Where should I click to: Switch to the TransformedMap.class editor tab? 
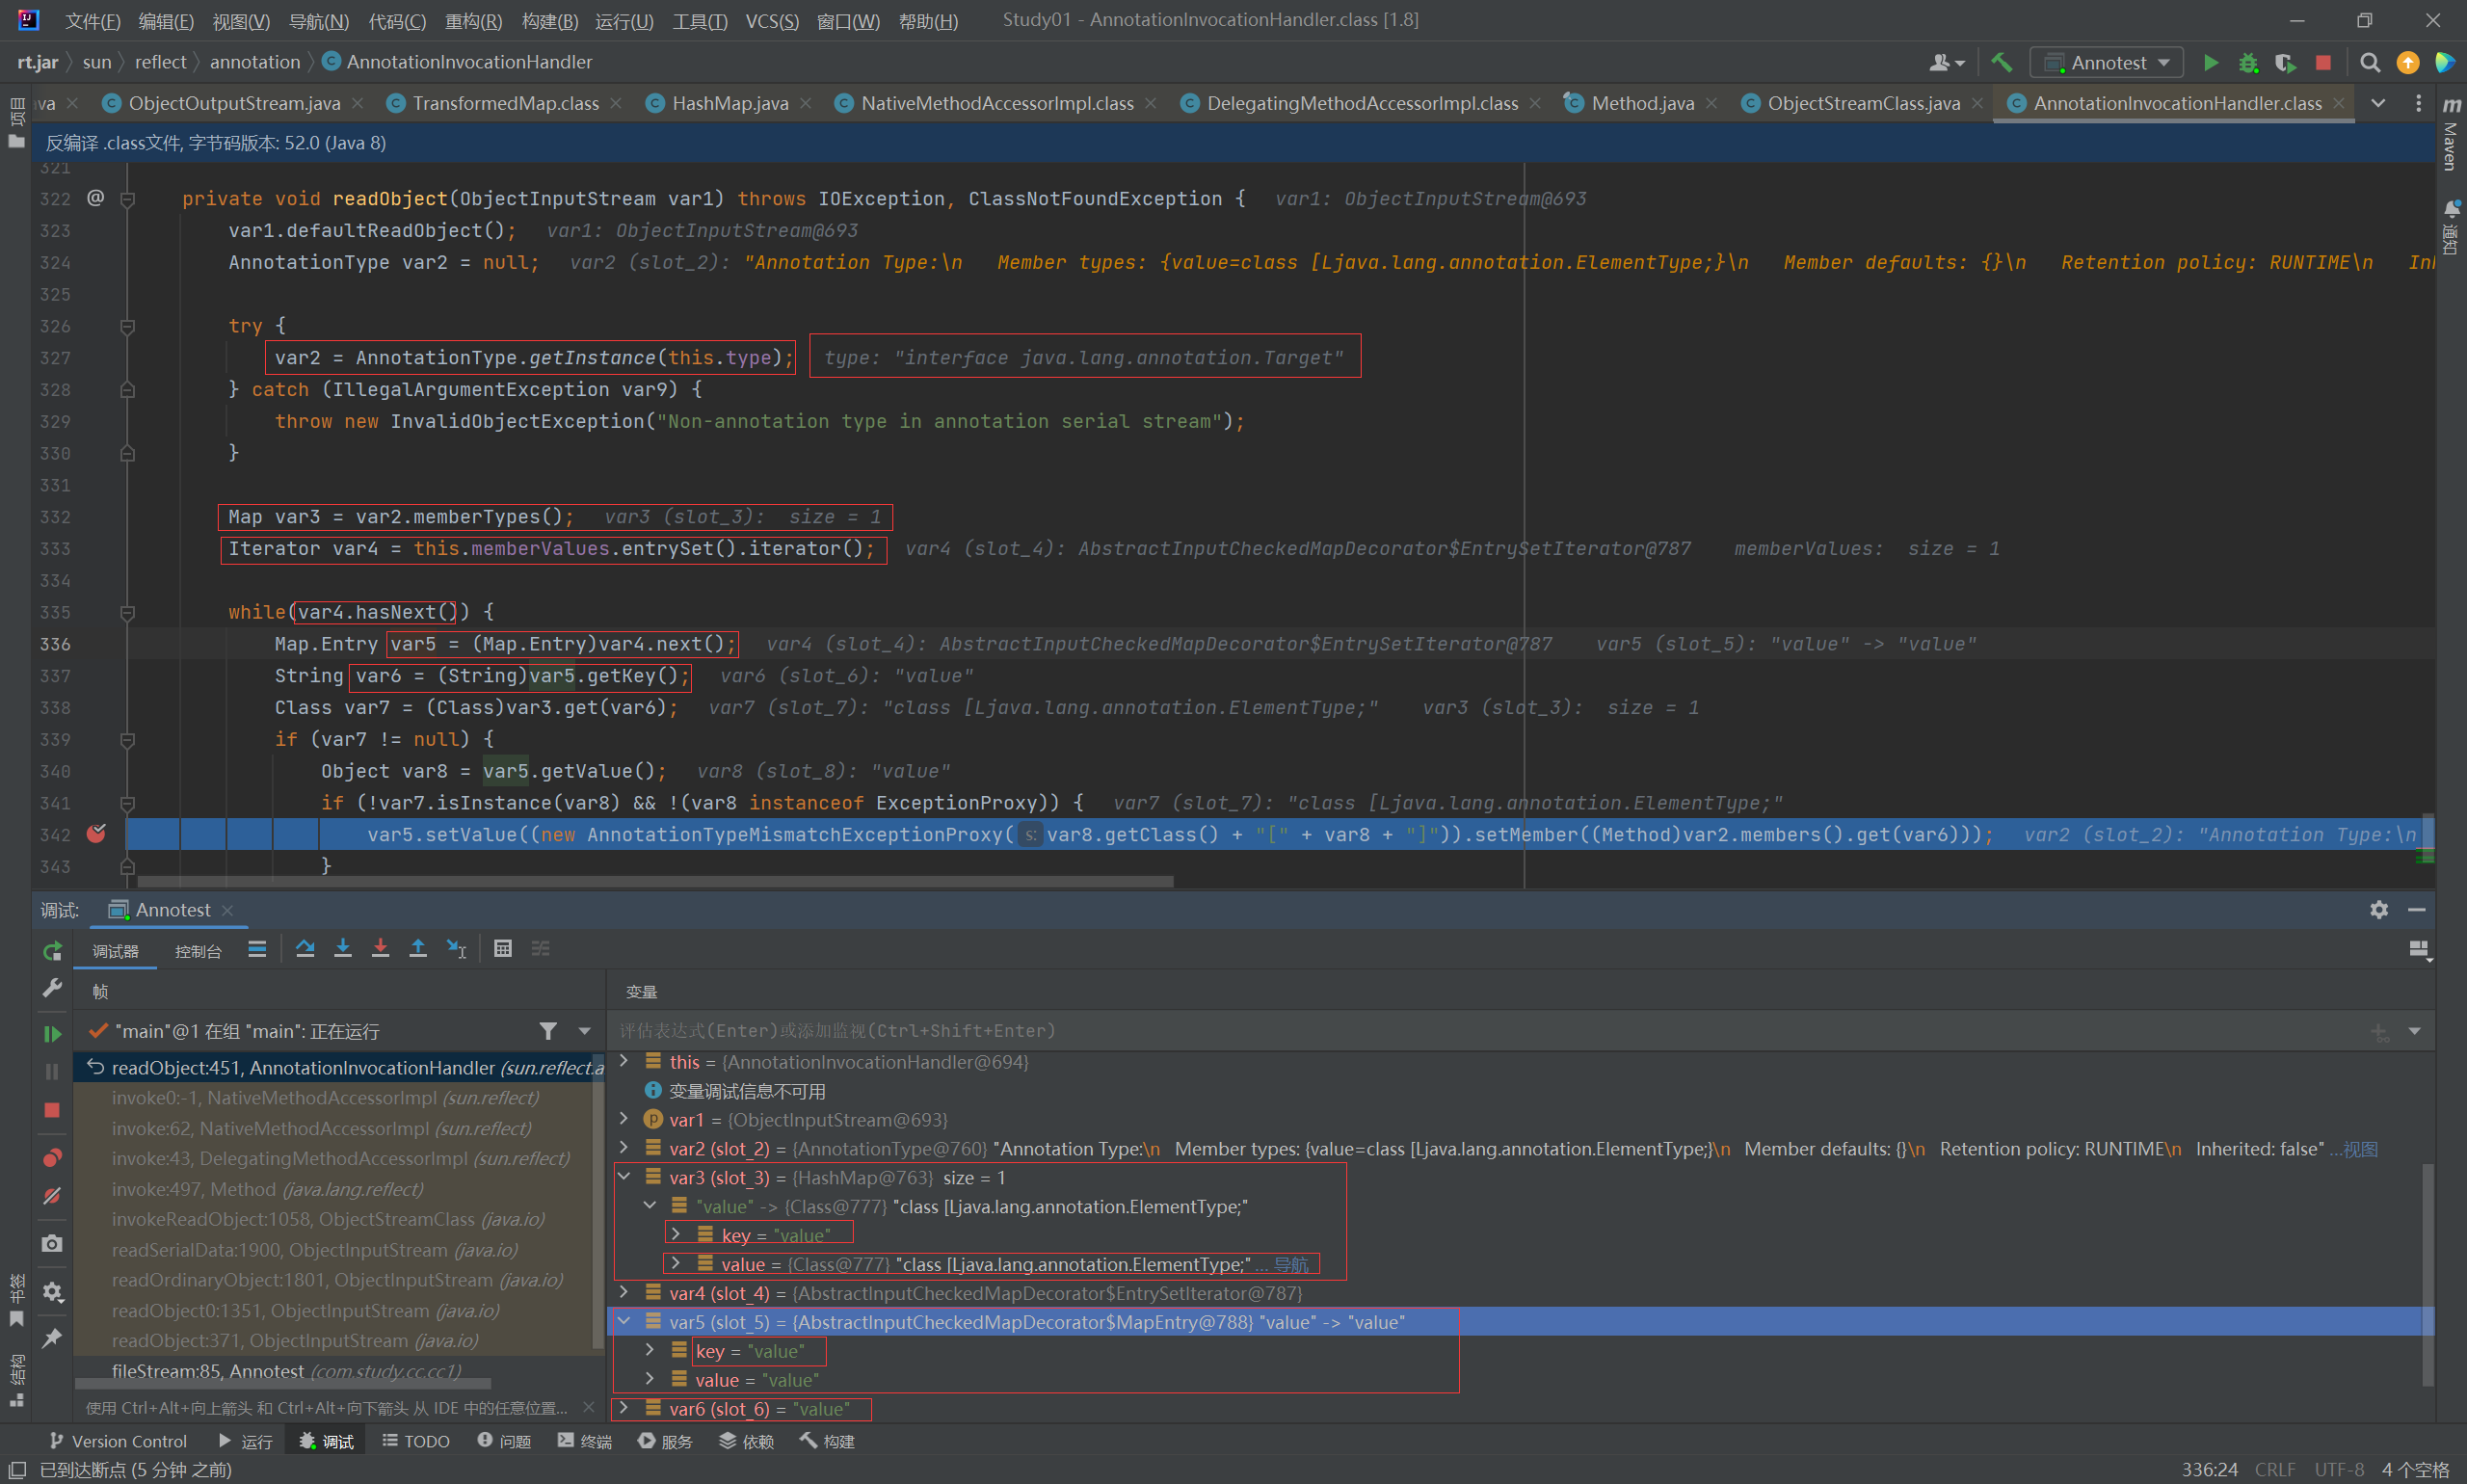505,103
